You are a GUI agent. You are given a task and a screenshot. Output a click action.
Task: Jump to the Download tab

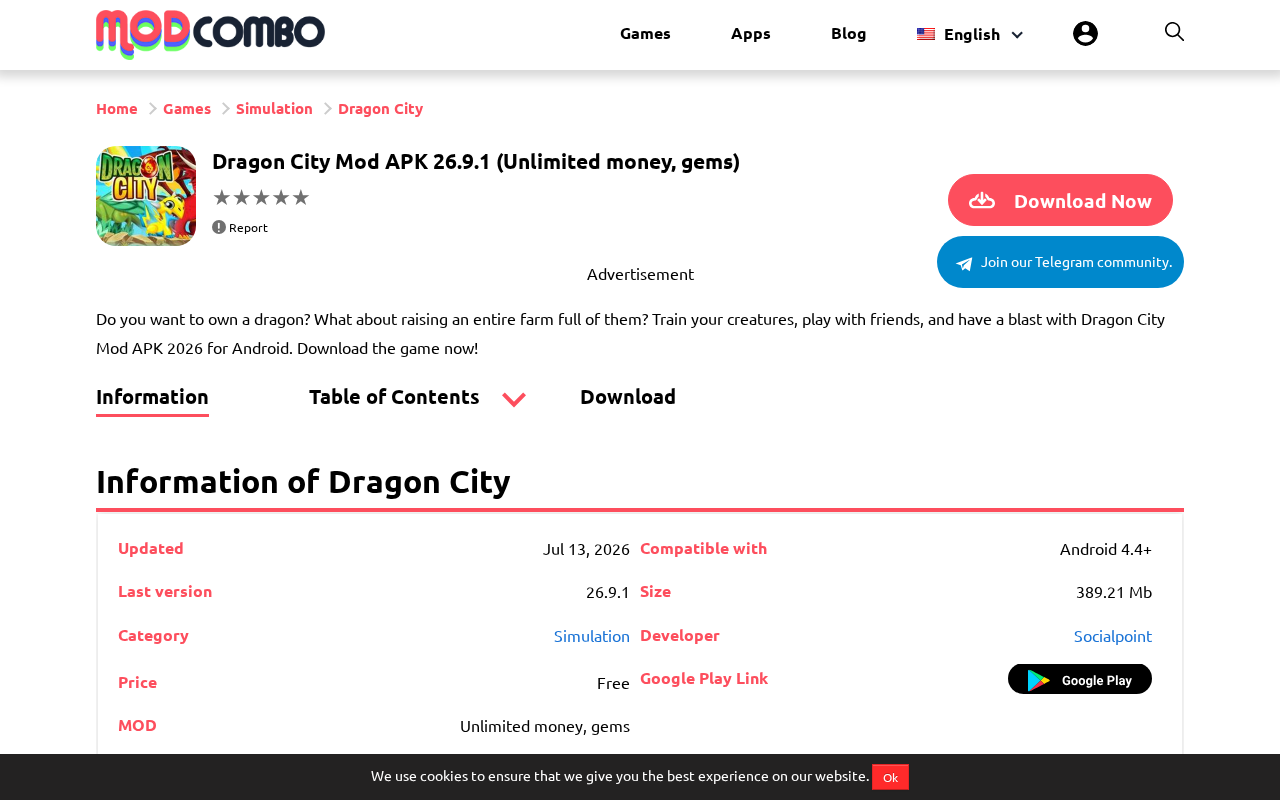[x=628, y=397]
